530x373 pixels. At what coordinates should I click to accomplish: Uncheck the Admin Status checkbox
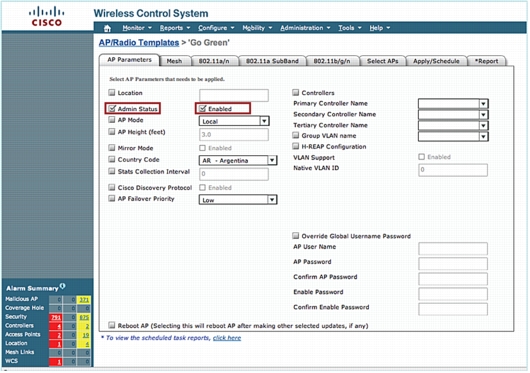point(112,108)
